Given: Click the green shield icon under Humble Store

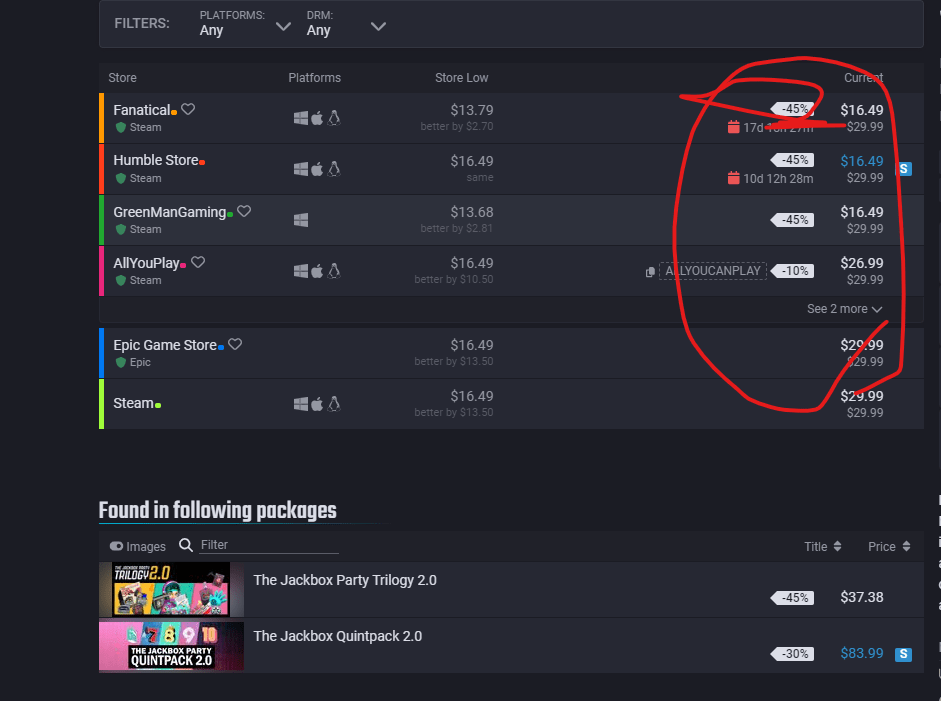Looking at the screenshot, I should [x=121, y=178].
